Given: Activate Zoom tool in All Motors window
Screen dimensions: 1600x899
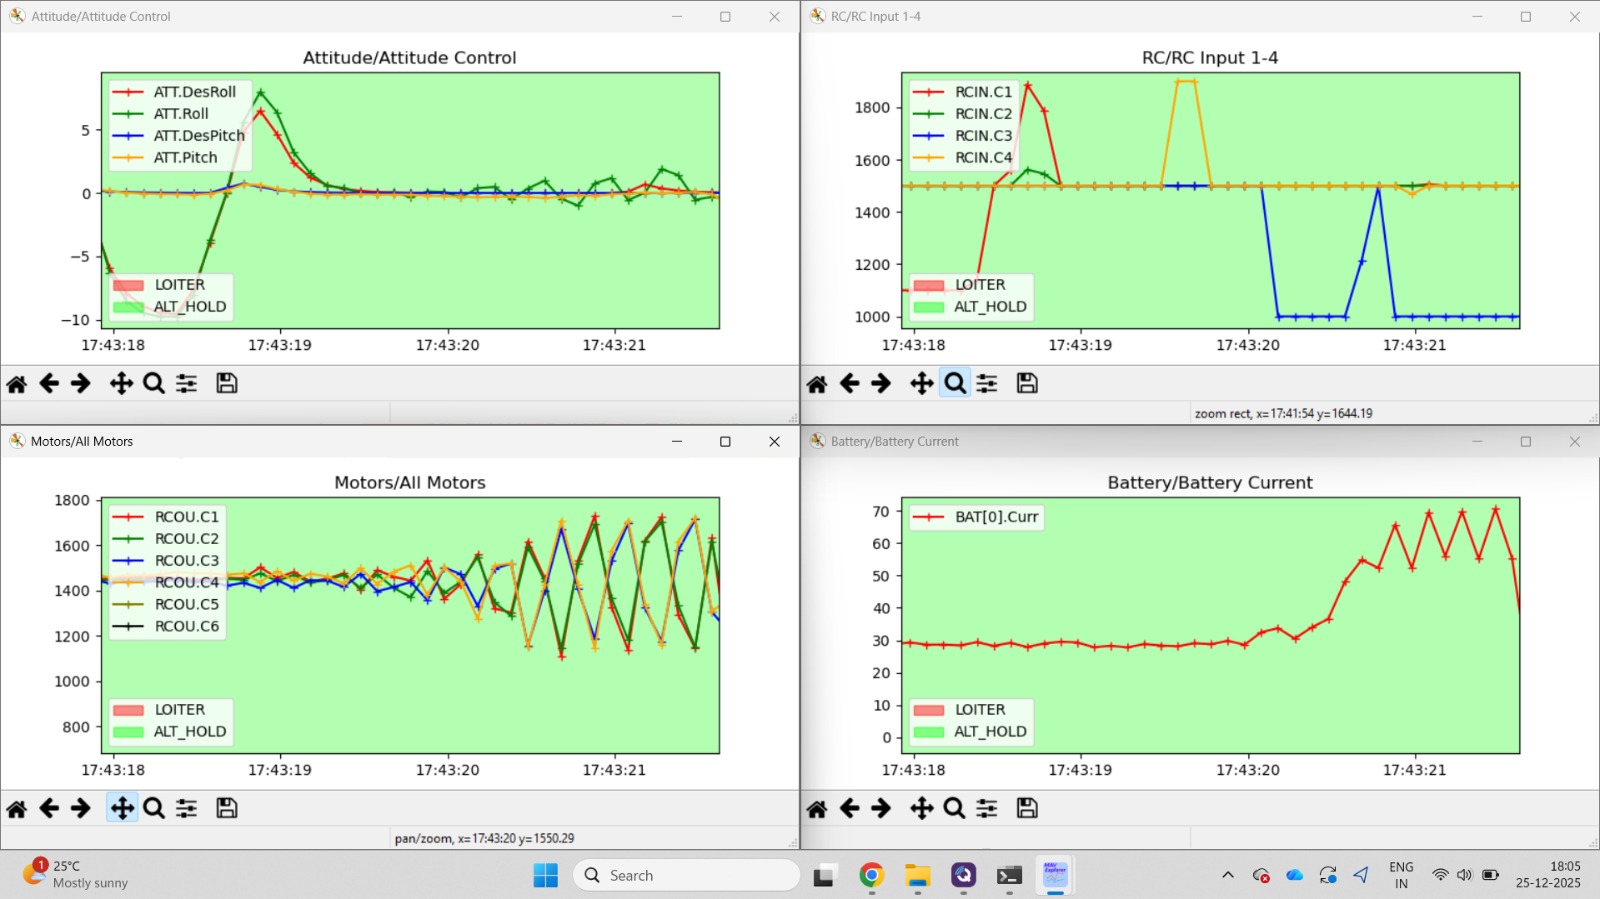Looking at the screenshot, I should 154,809.
